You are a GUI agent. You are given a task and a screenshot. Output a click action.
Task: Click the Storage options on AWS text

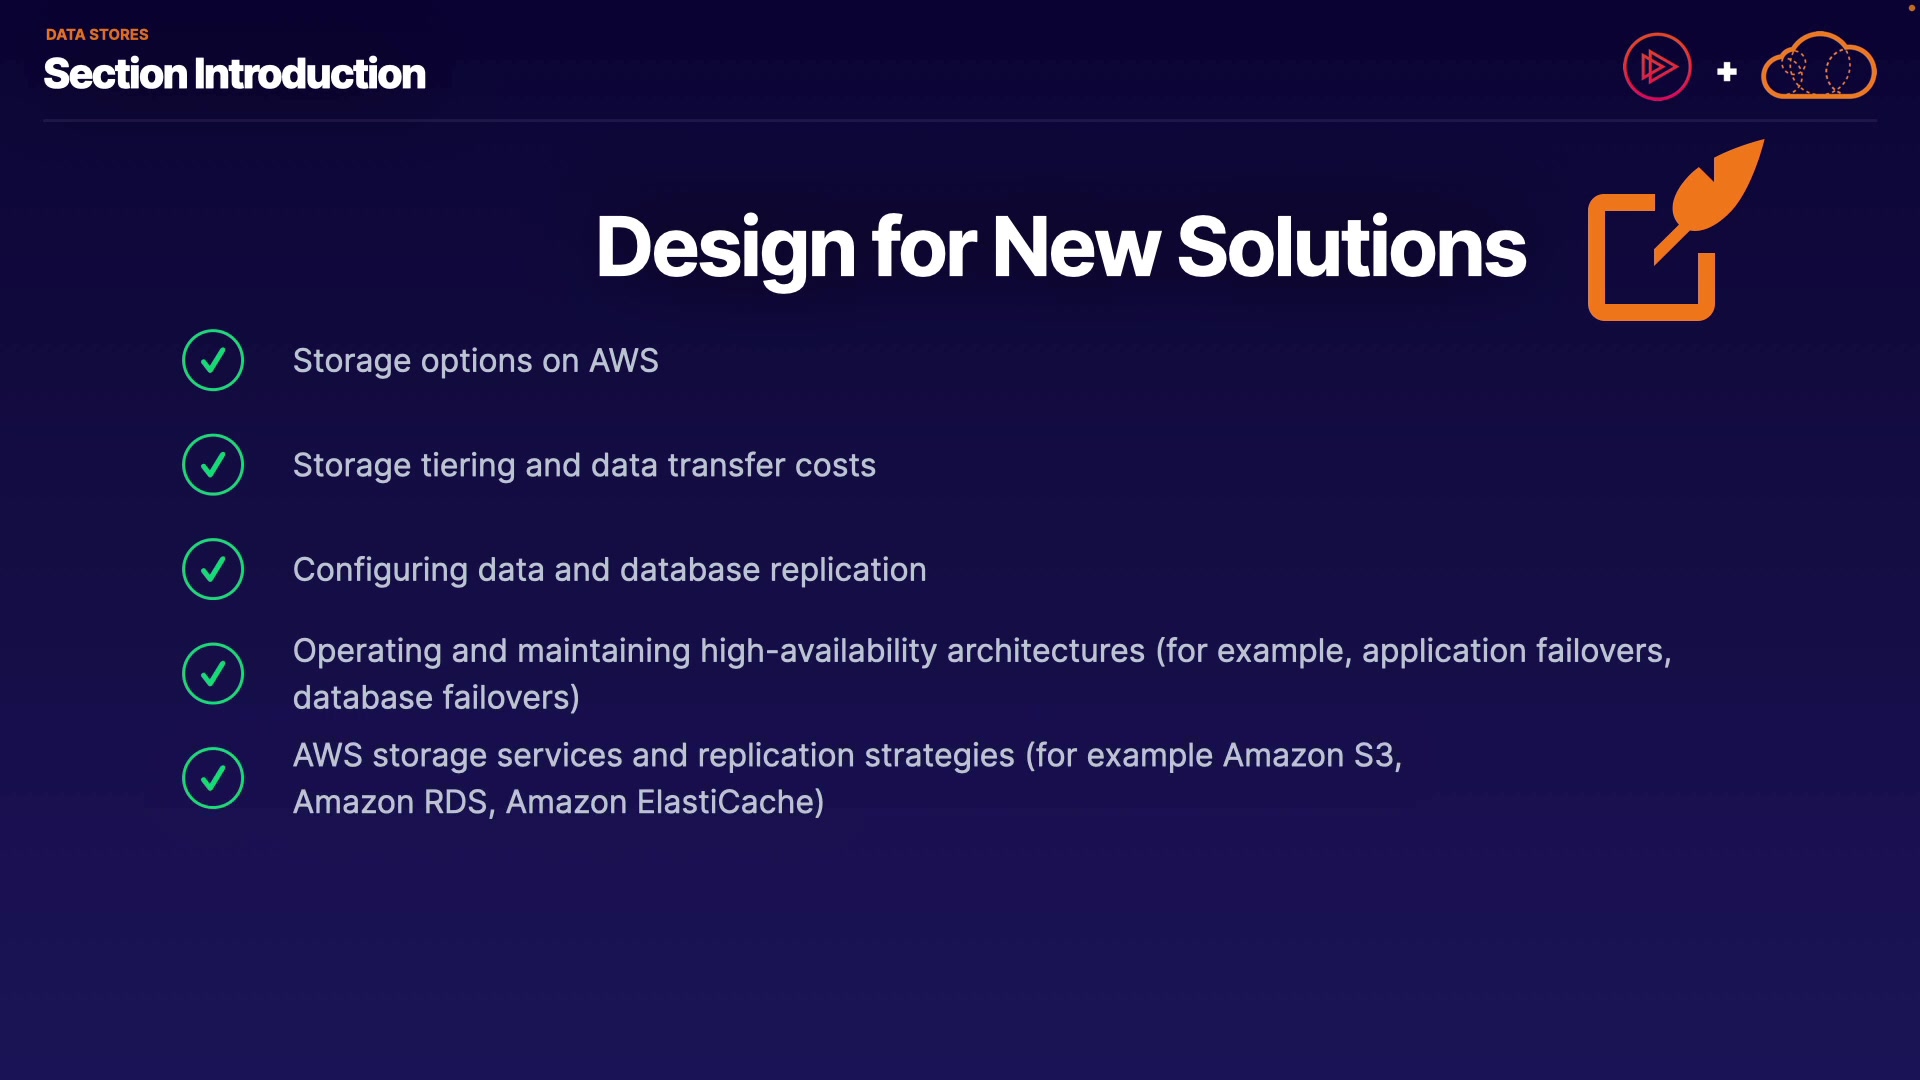point(475,361)
